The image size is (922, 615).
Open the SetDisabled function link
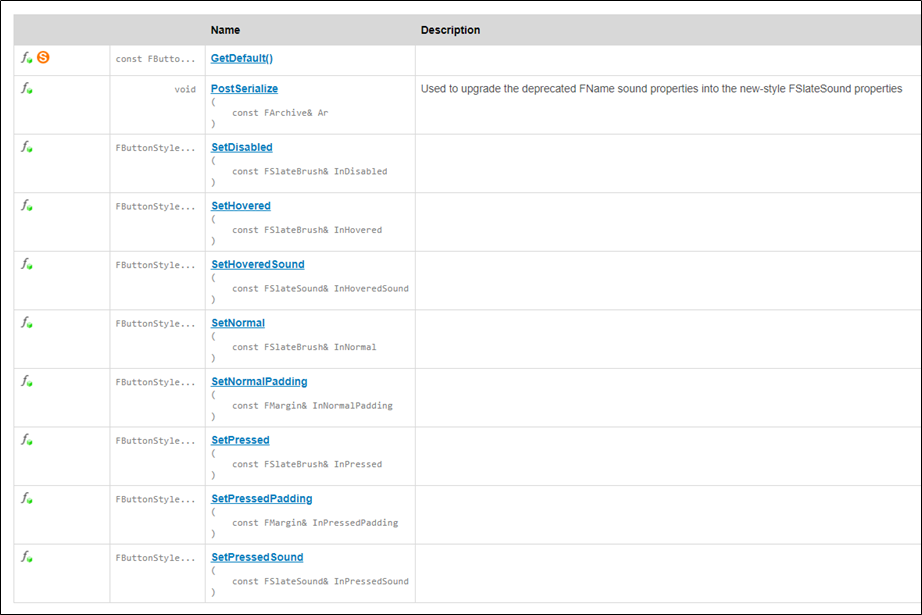tap(242, 147)
